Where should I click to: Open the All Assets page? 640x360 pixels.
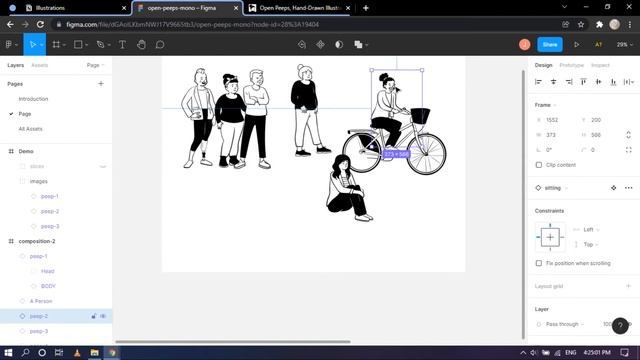[x=30, y=129]
